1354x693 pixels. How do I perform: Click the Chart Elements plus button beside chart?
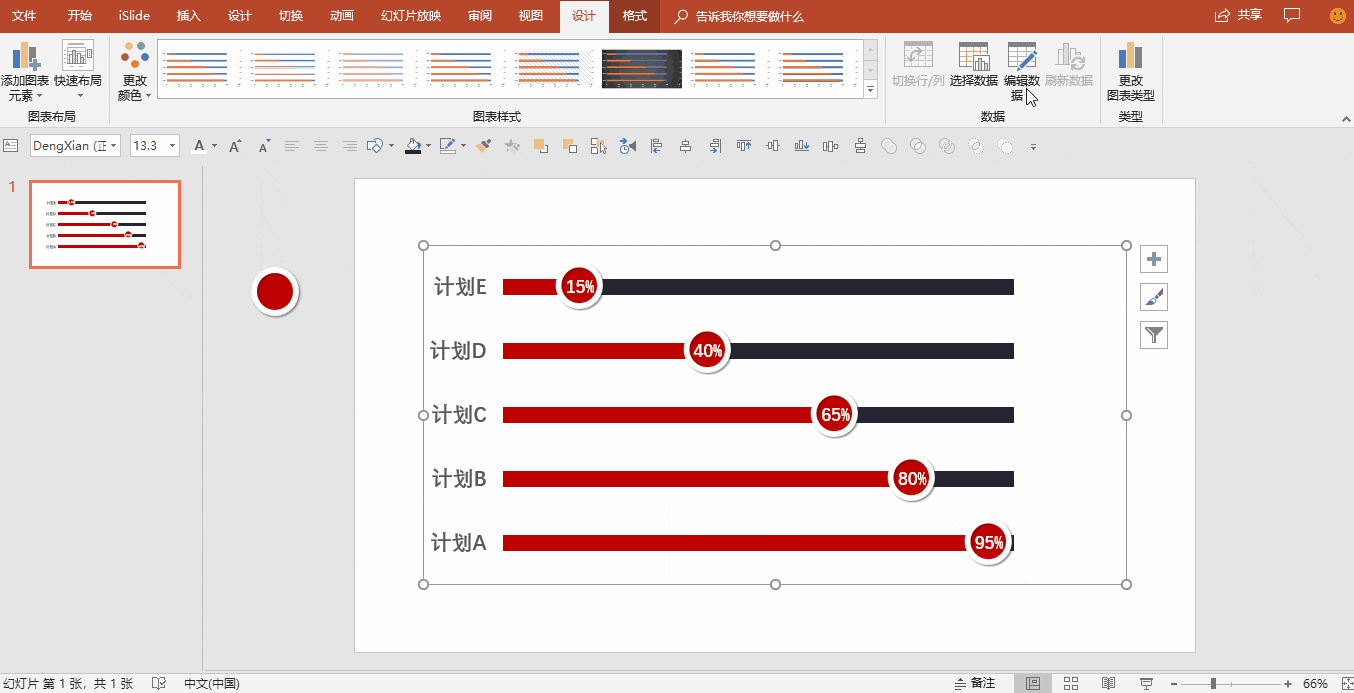1154,259
